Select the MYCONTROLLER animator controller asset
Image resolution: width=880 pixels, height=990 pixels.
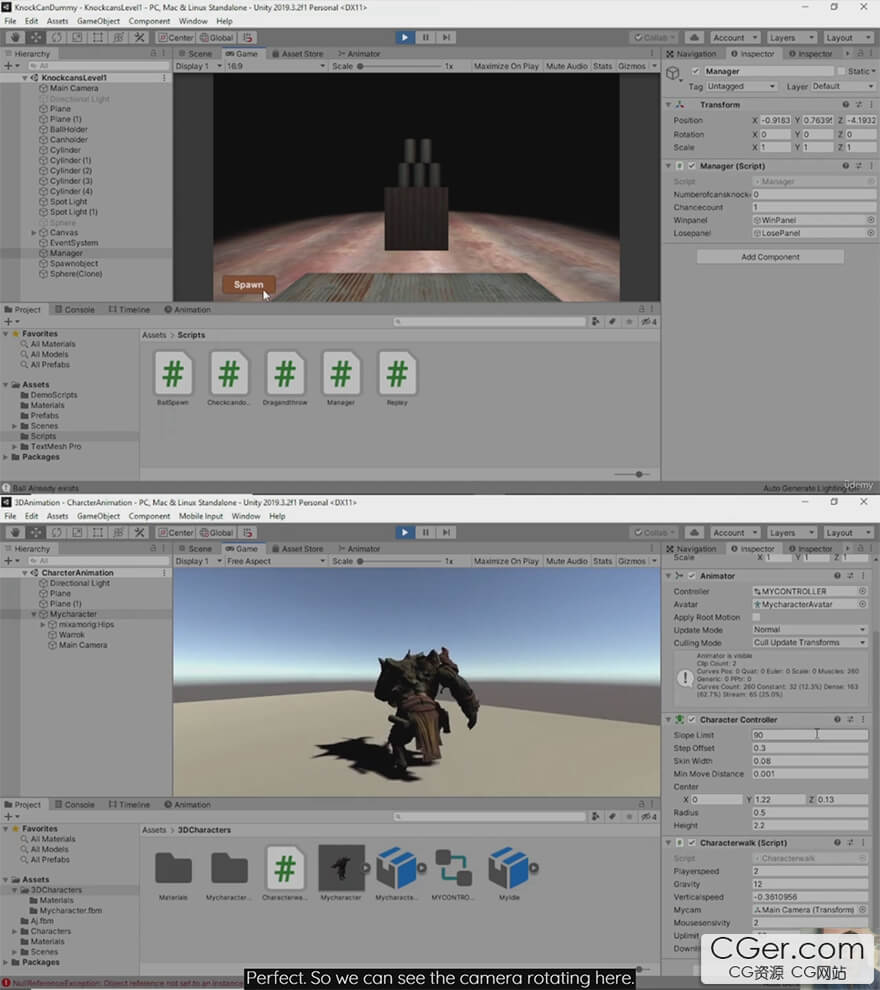[x=453, y=873]
